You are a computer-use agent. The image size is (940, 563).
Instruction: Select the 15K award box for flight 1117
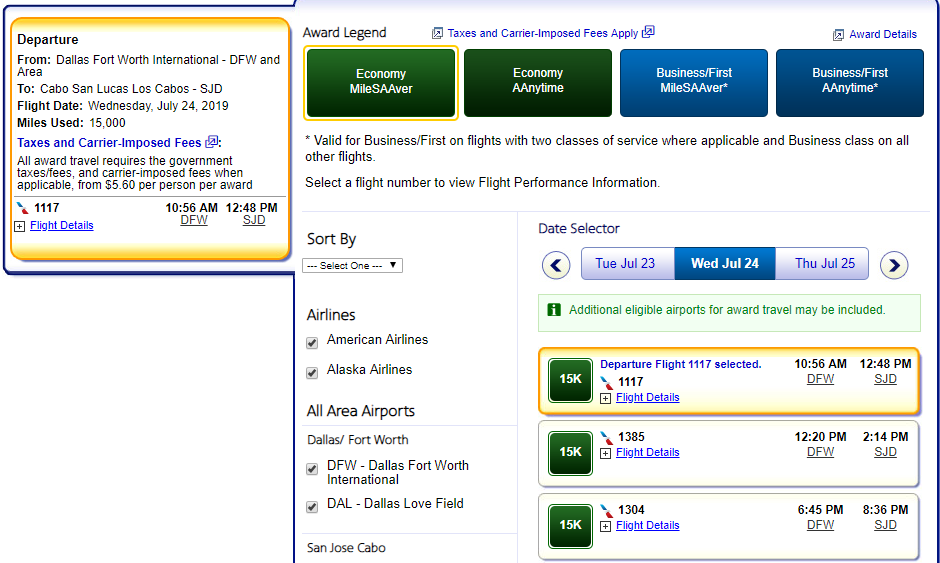[x=570, y=379]
